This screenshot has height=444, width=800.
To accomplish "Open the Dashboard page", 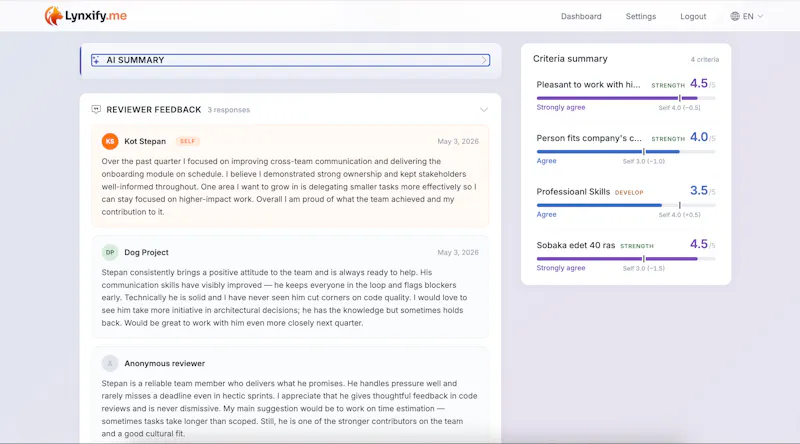I will click(581, 16).
